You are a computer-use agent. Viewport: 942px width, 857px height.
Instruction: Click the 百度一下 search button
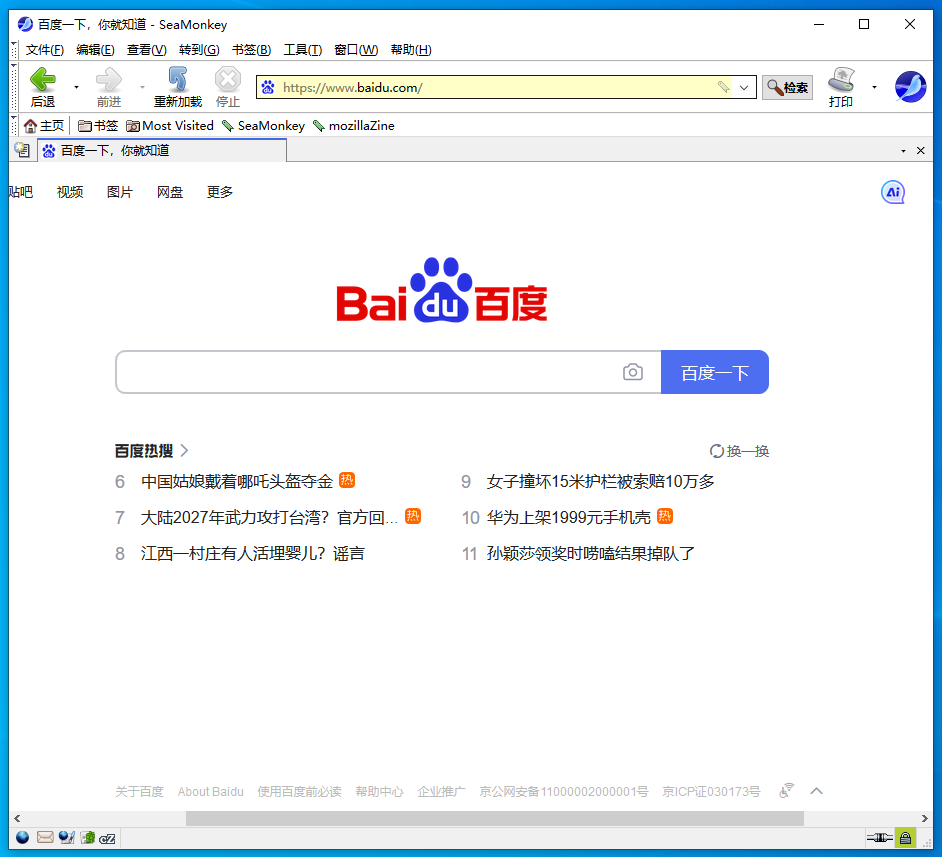[714, 372]
